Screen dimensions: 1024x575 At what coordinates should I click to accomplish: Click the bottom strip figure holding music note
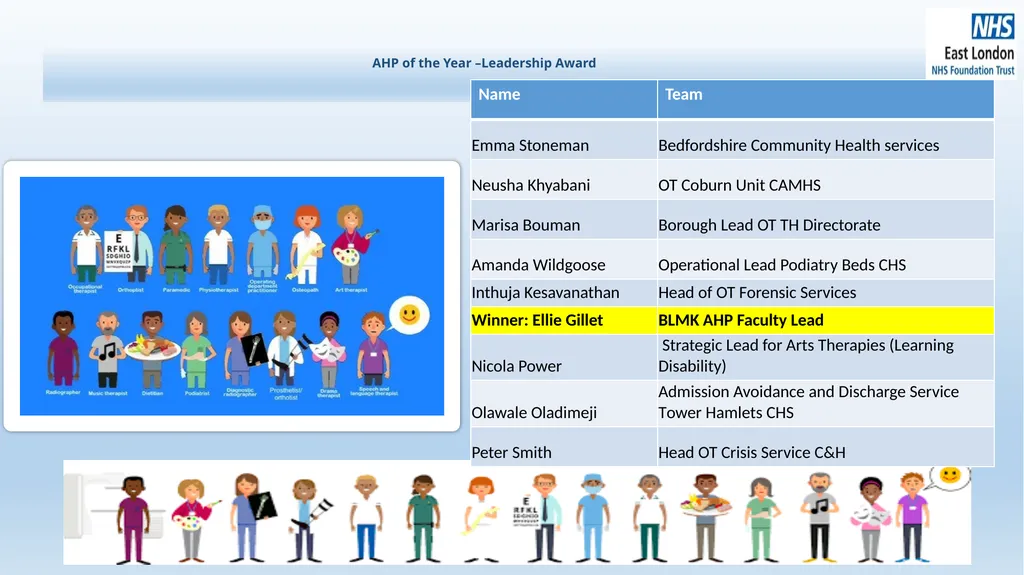818,518
